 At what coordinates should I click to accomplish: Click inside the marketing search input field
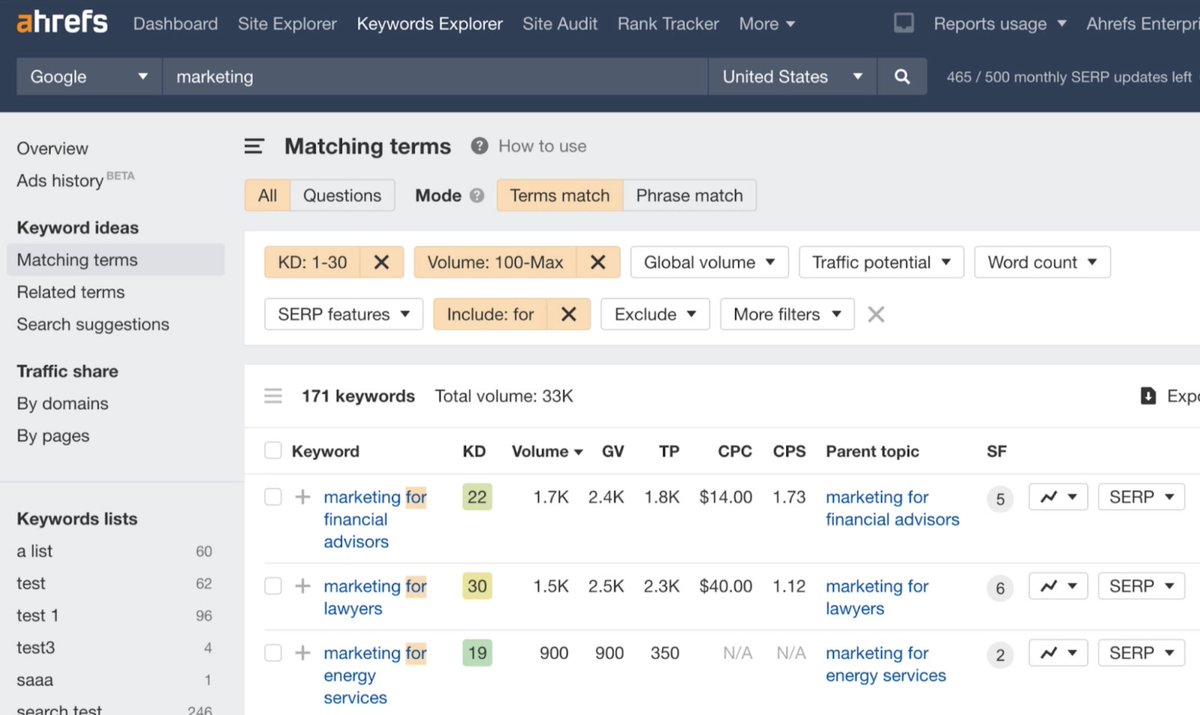(430, 76)
